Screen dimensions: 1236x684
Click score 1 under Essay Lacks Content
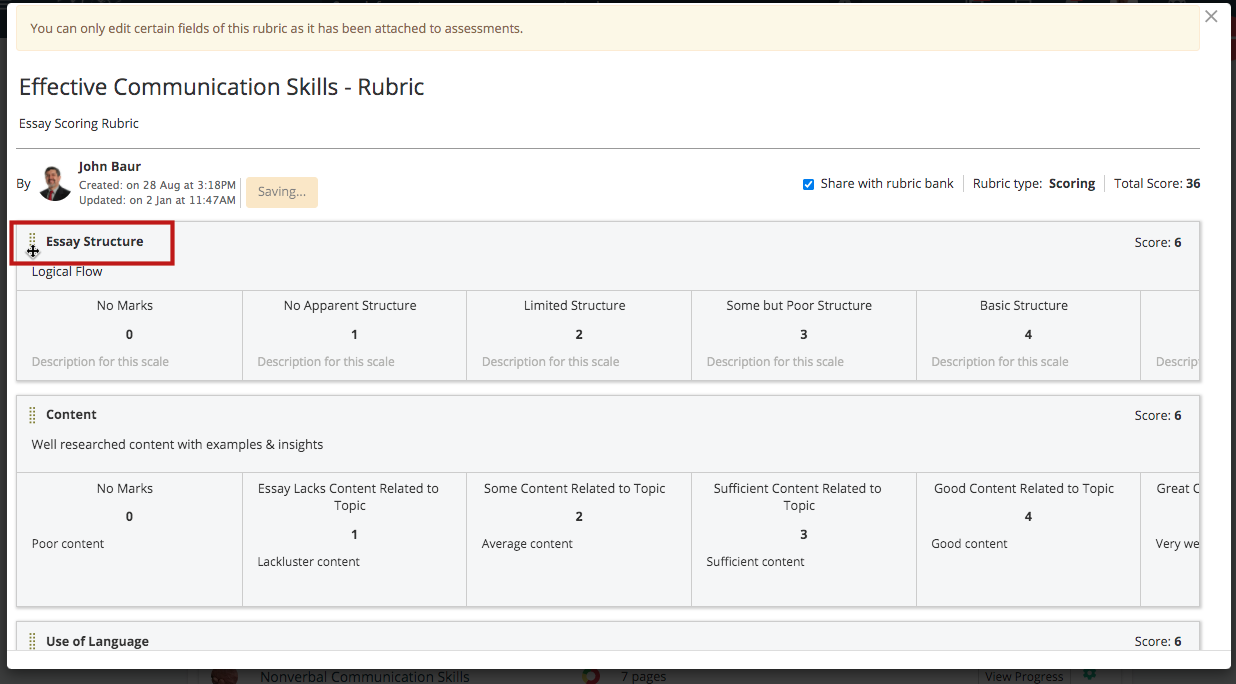(354, 535)
